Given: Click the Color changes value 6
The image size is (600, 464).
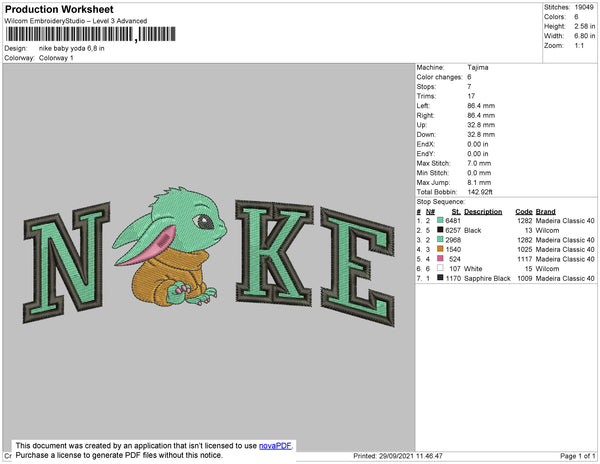Looking at the screenshot, I should click(x=469, y=77).
